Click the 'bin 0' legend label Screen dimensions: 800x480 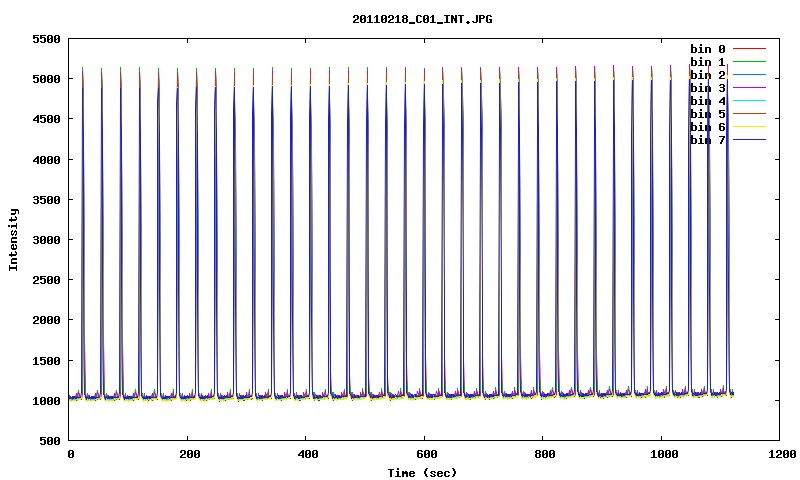coord(708,49)
